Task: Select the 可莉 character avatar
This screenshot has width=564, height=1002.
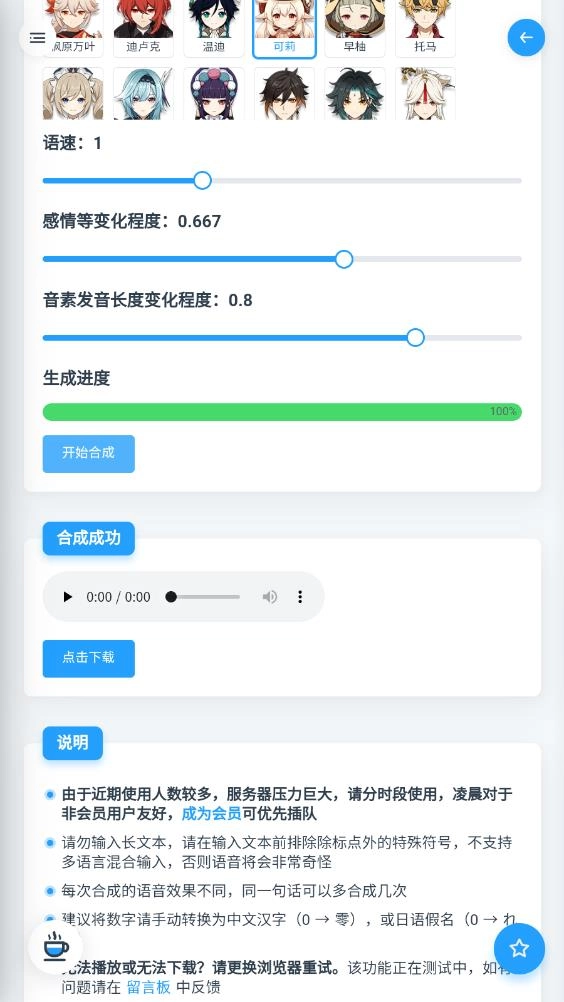Action: [284, 28]
